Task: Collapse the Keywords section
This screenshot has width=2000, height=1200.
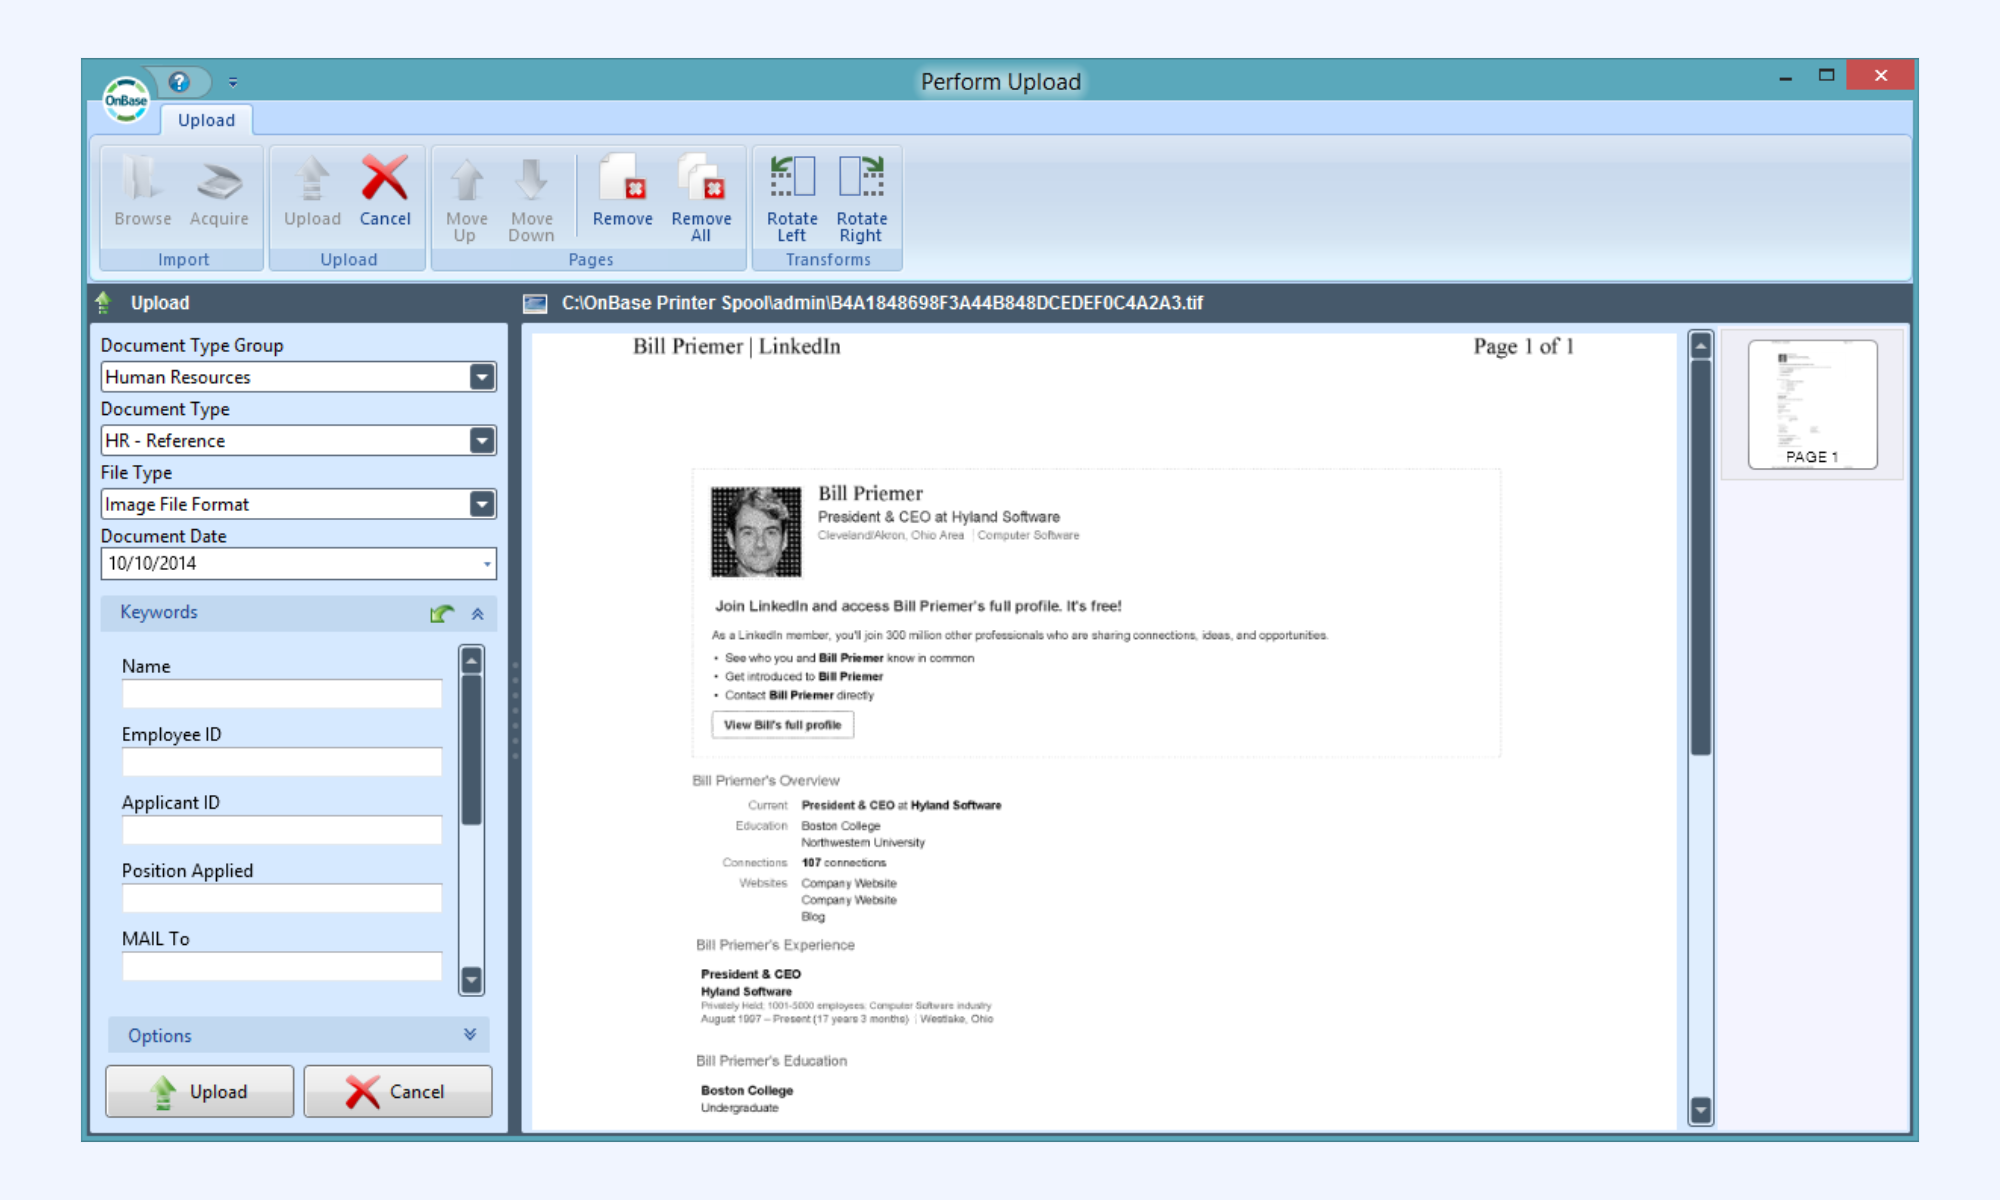Action: point(478,614)
